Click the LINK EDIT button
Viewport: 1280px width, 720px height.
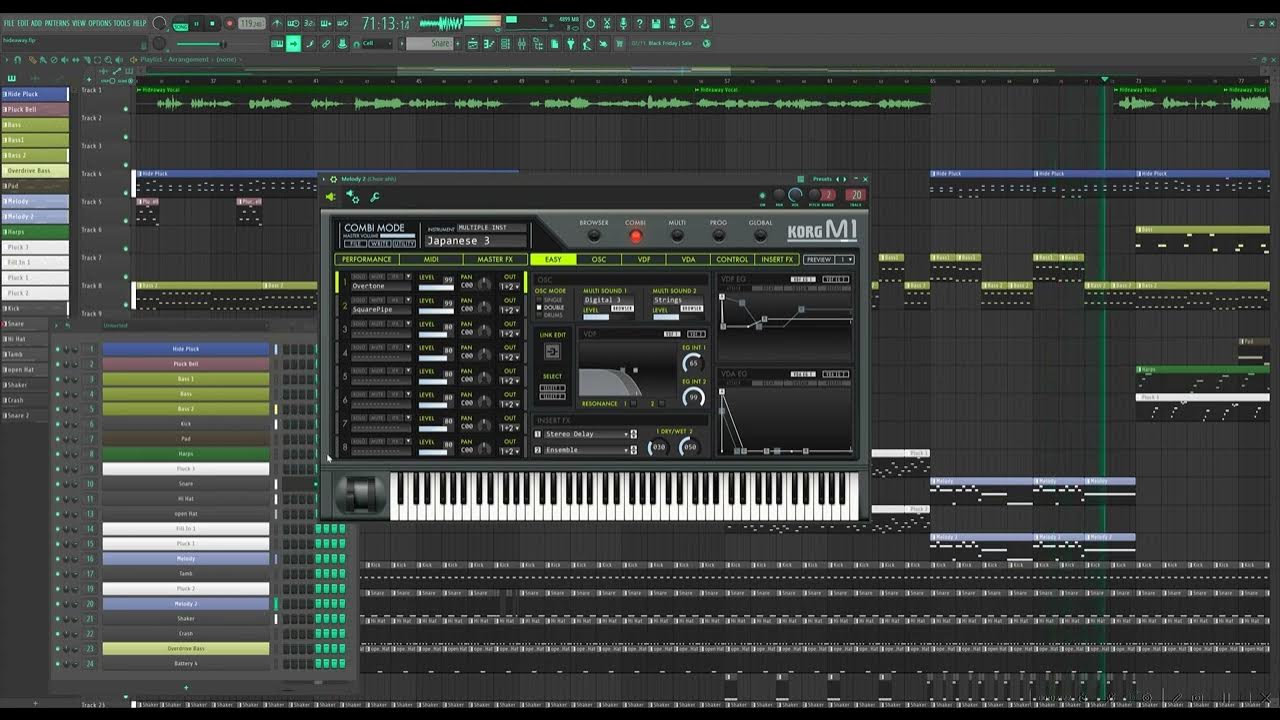tap(552, 351)
